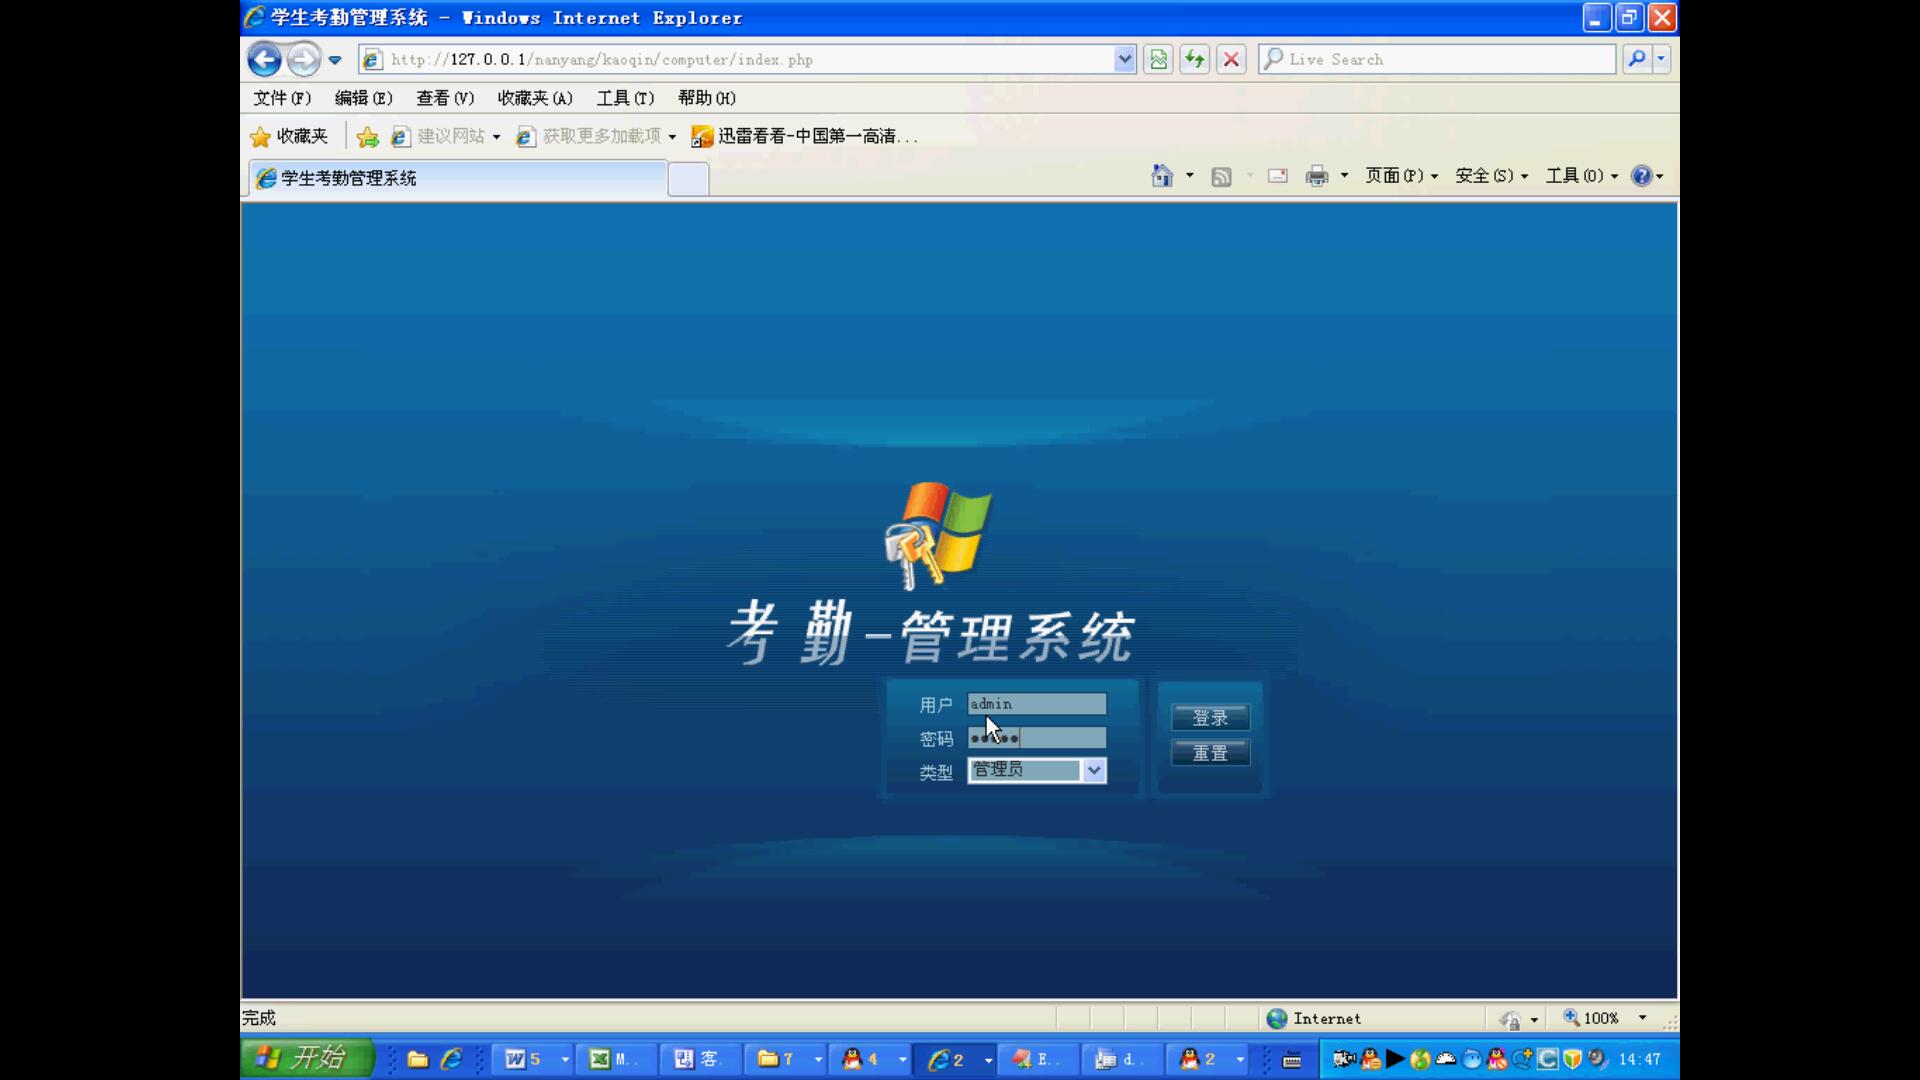This screenshot has width=1920, height=1080.
Task: Open the 文件(F) menu
Action: [x=282, y=98]
